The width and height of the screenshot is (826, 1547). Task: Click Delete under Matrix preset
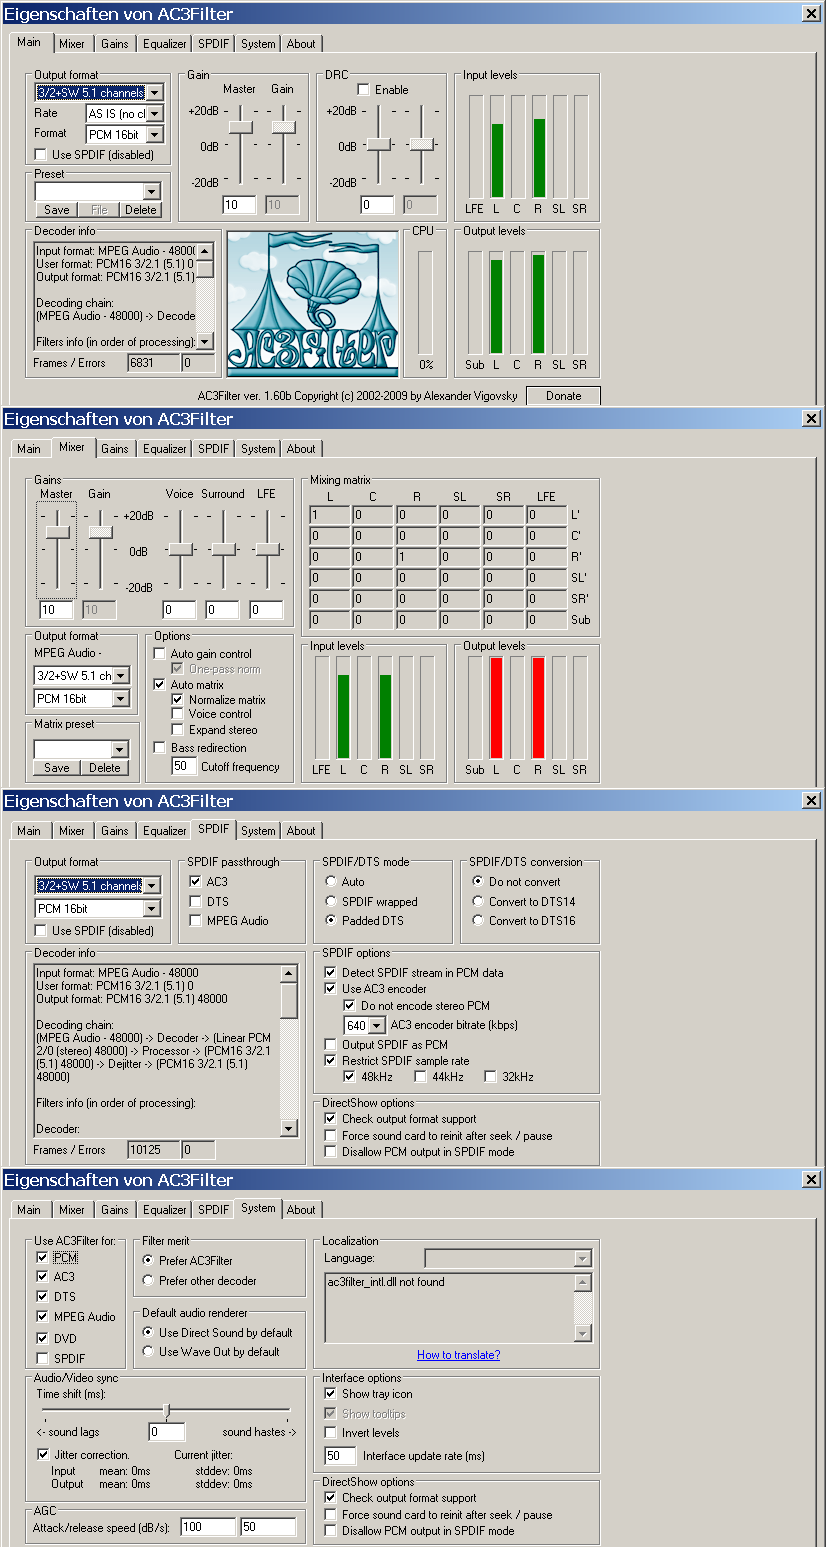(105, 768)
